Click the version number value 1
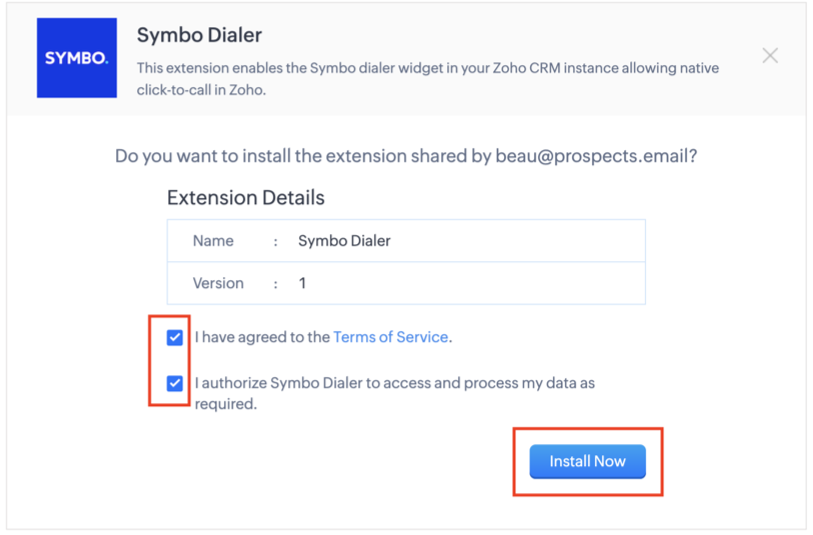The image size is (813, 535). [302, 283]
